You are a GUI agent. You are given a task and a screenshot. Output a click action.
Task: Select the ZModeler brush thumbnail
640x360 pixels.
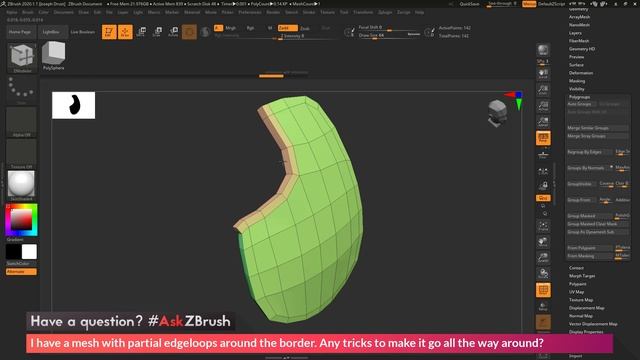point(22,58)
